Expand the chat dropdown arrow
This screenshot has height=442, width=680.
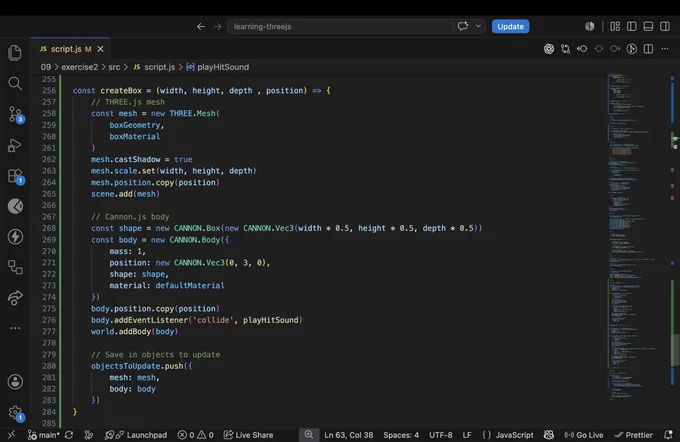click(x=478, y=26)
